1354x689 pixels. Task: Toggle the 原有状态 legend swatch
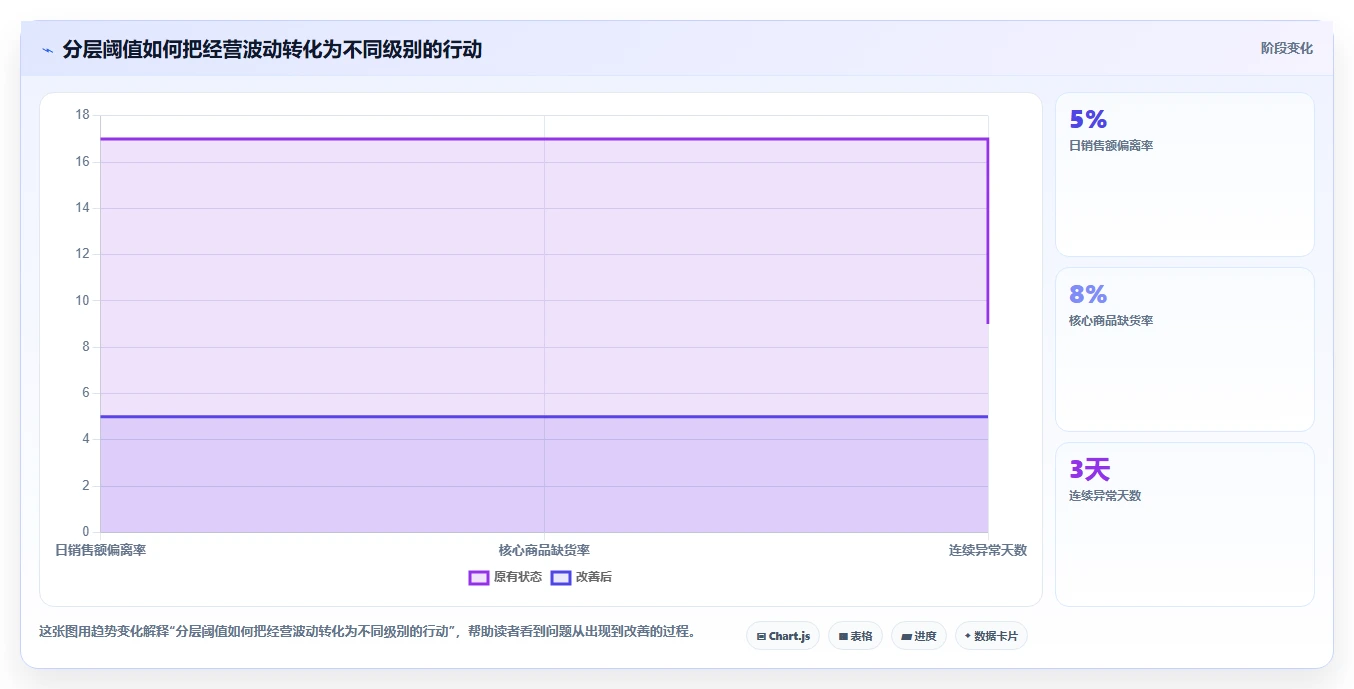[x=478, y=577]
